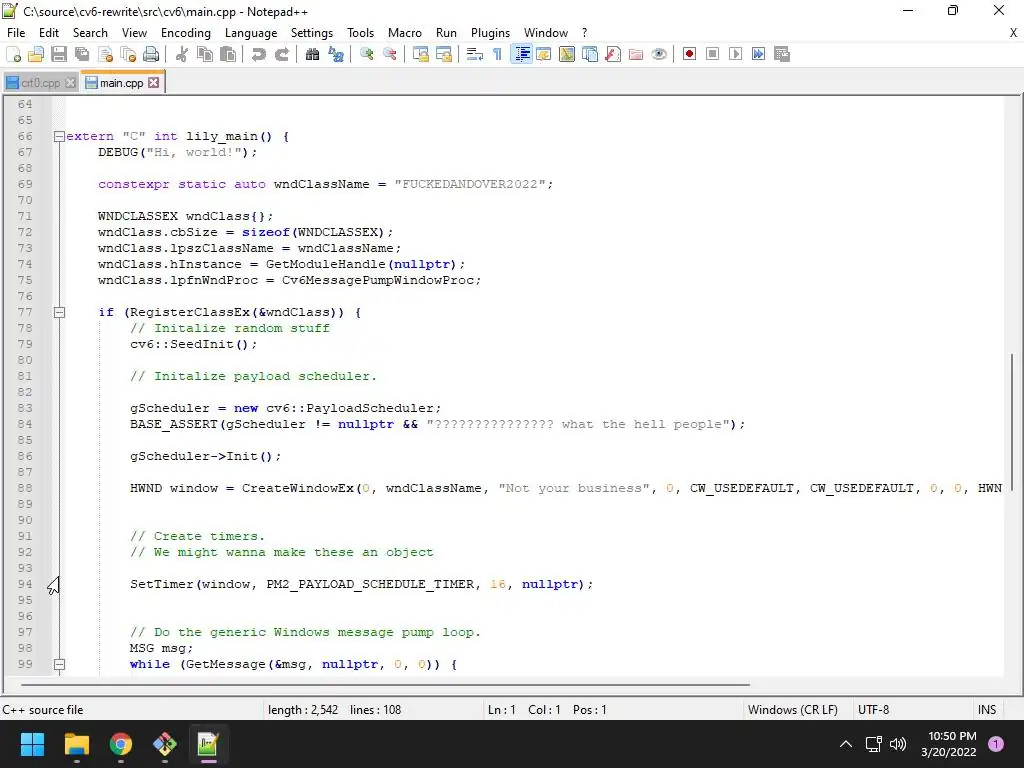Paste clipboard with the toolbar paste icon
The height and width of the screenshot is (768, 1024).
point(228,54)
